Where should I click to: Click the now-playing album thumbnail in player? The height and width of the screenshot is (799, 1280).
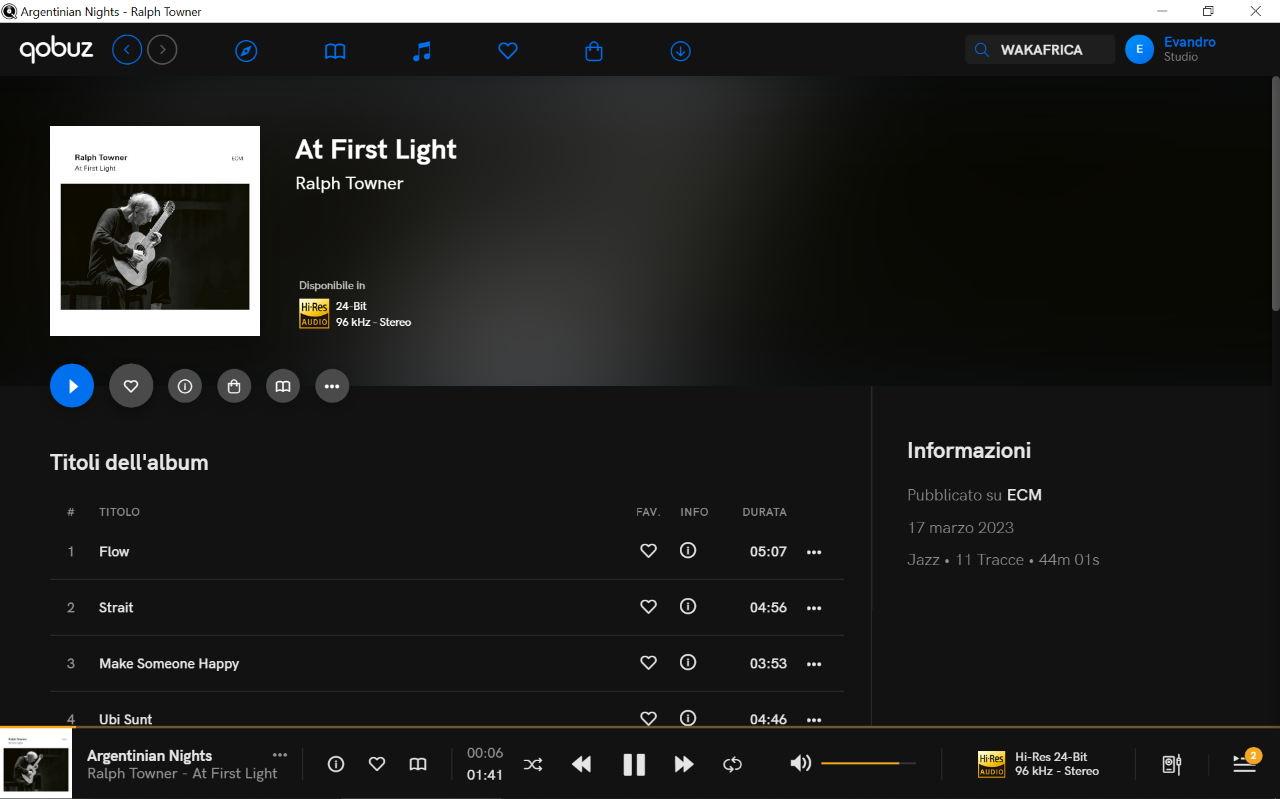(36, 763)
